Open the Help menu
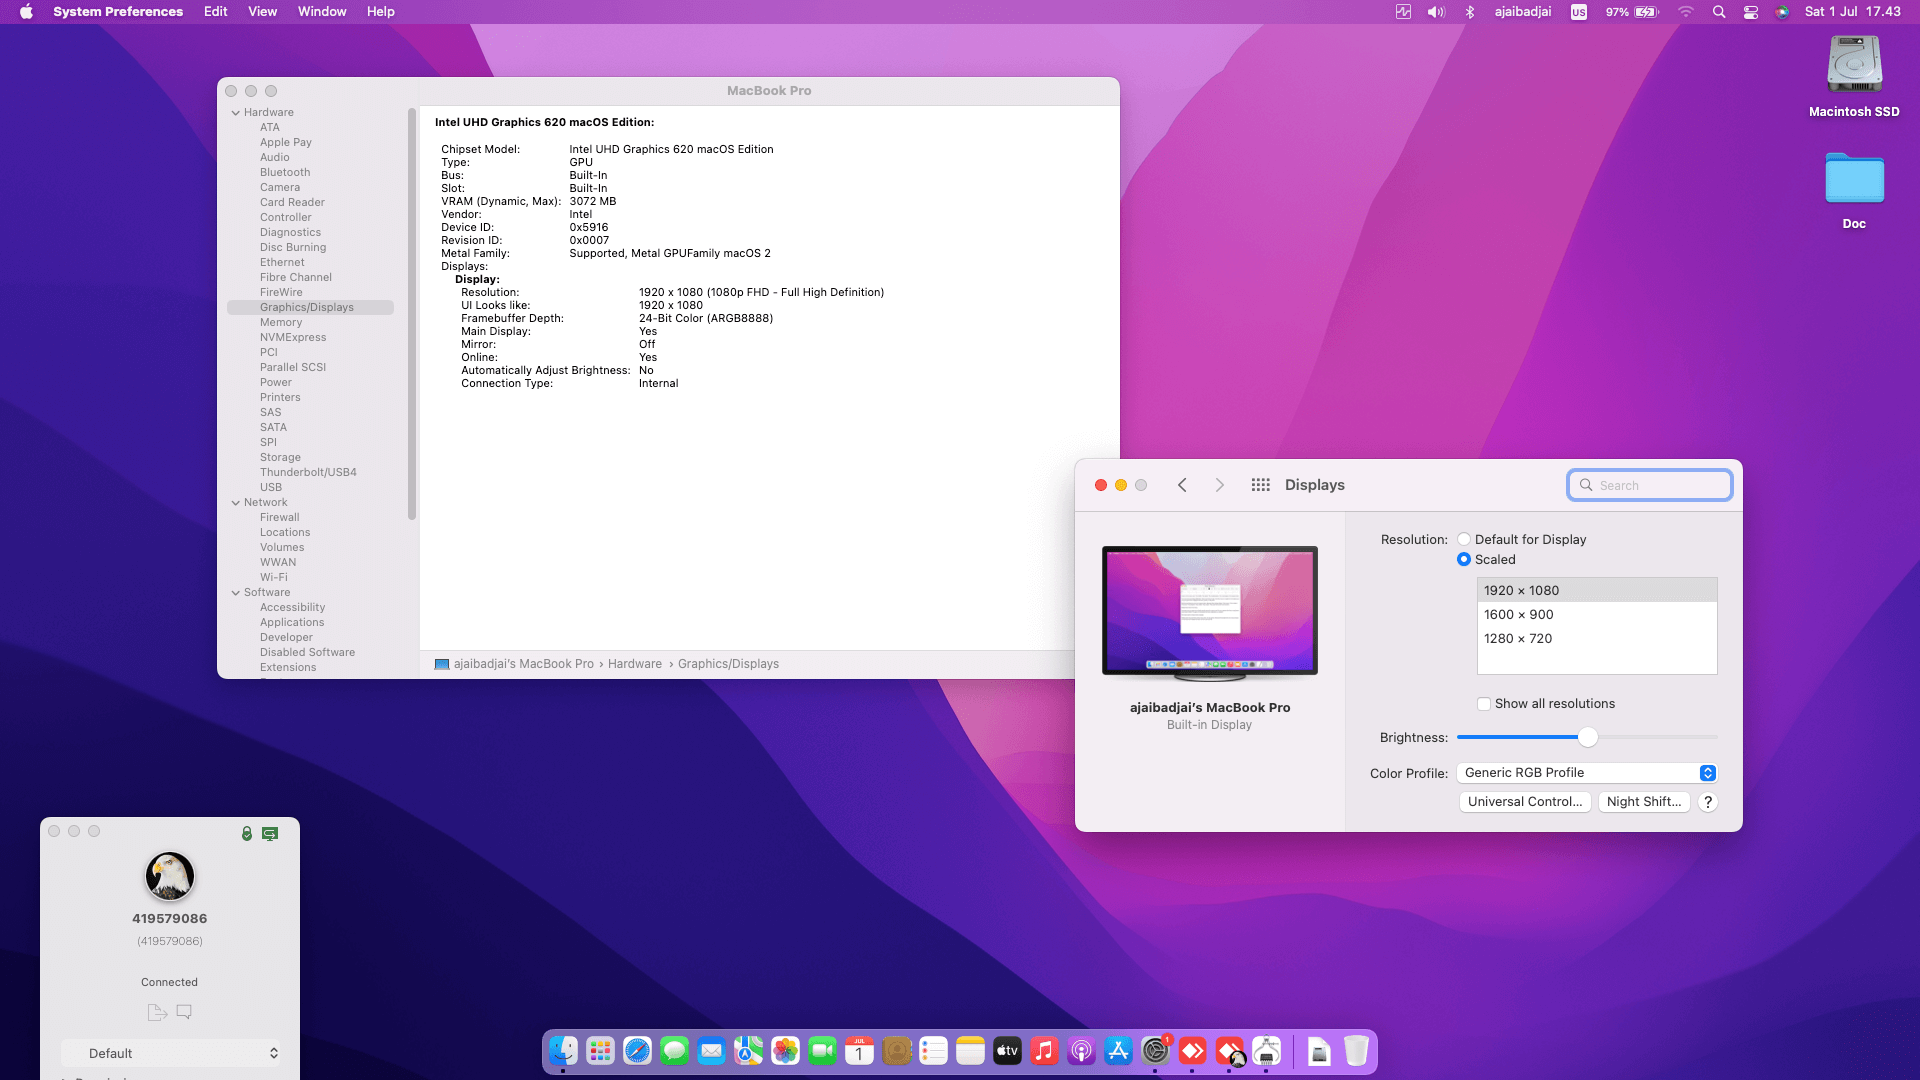Image resolution: width=1920 pixels, height=1080 pixels. (x=380, y=12)
